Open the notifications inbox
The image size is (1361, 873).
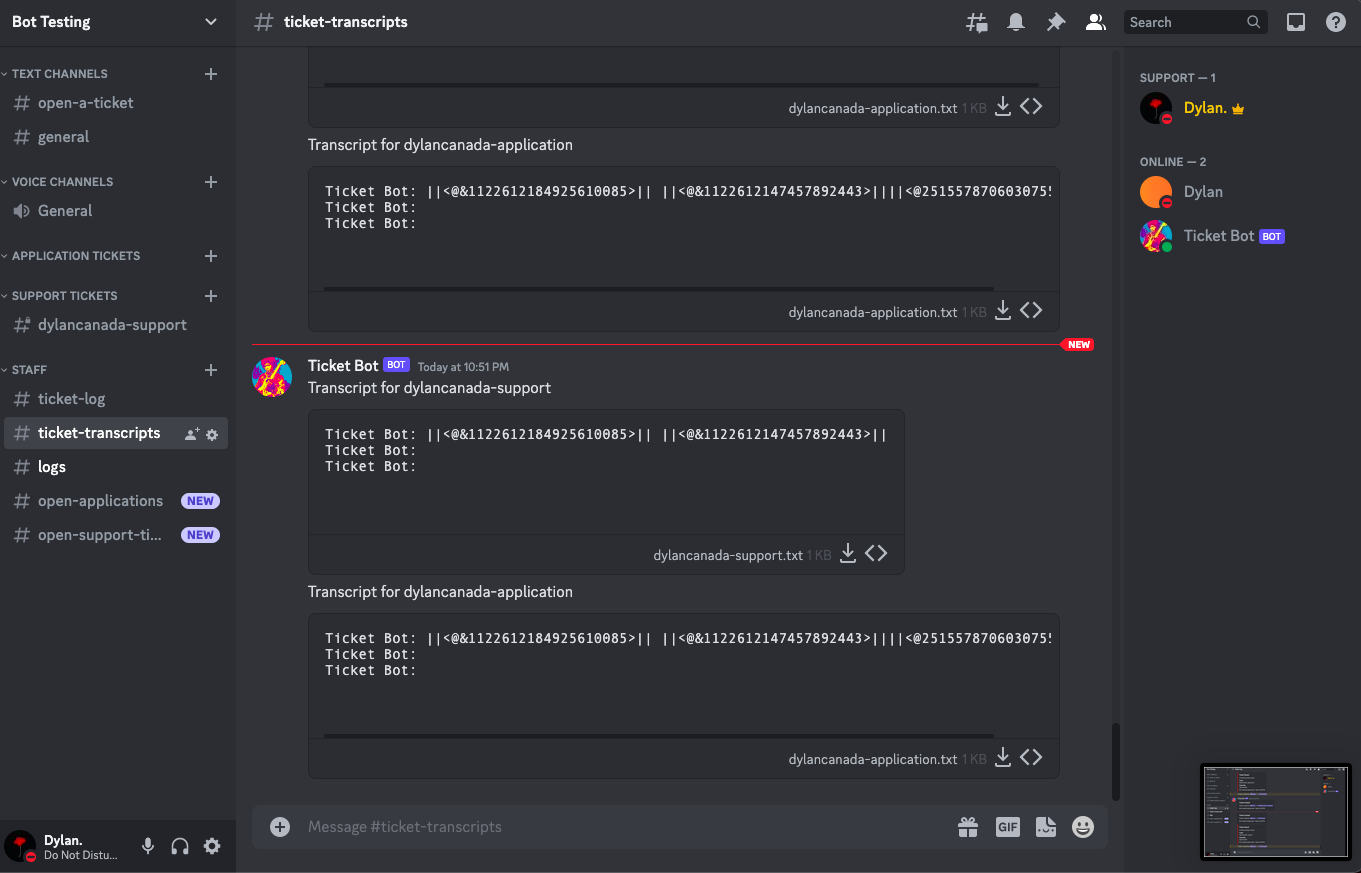coord(1016,21)
